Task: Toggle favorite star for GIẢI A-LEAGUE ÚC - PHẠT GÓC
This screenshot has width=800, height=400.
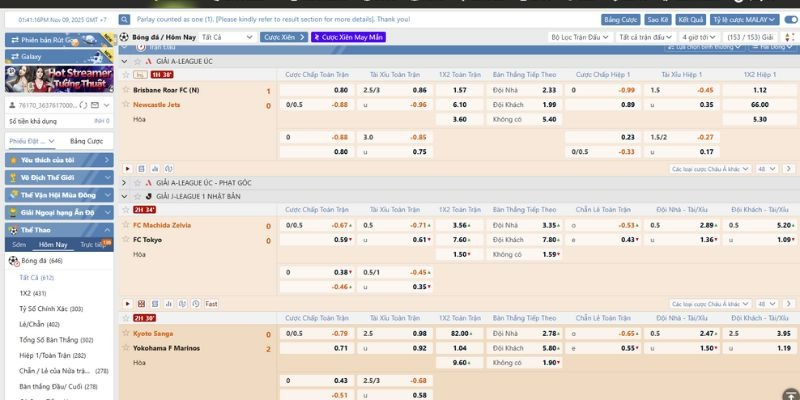Action: (138, 184)
